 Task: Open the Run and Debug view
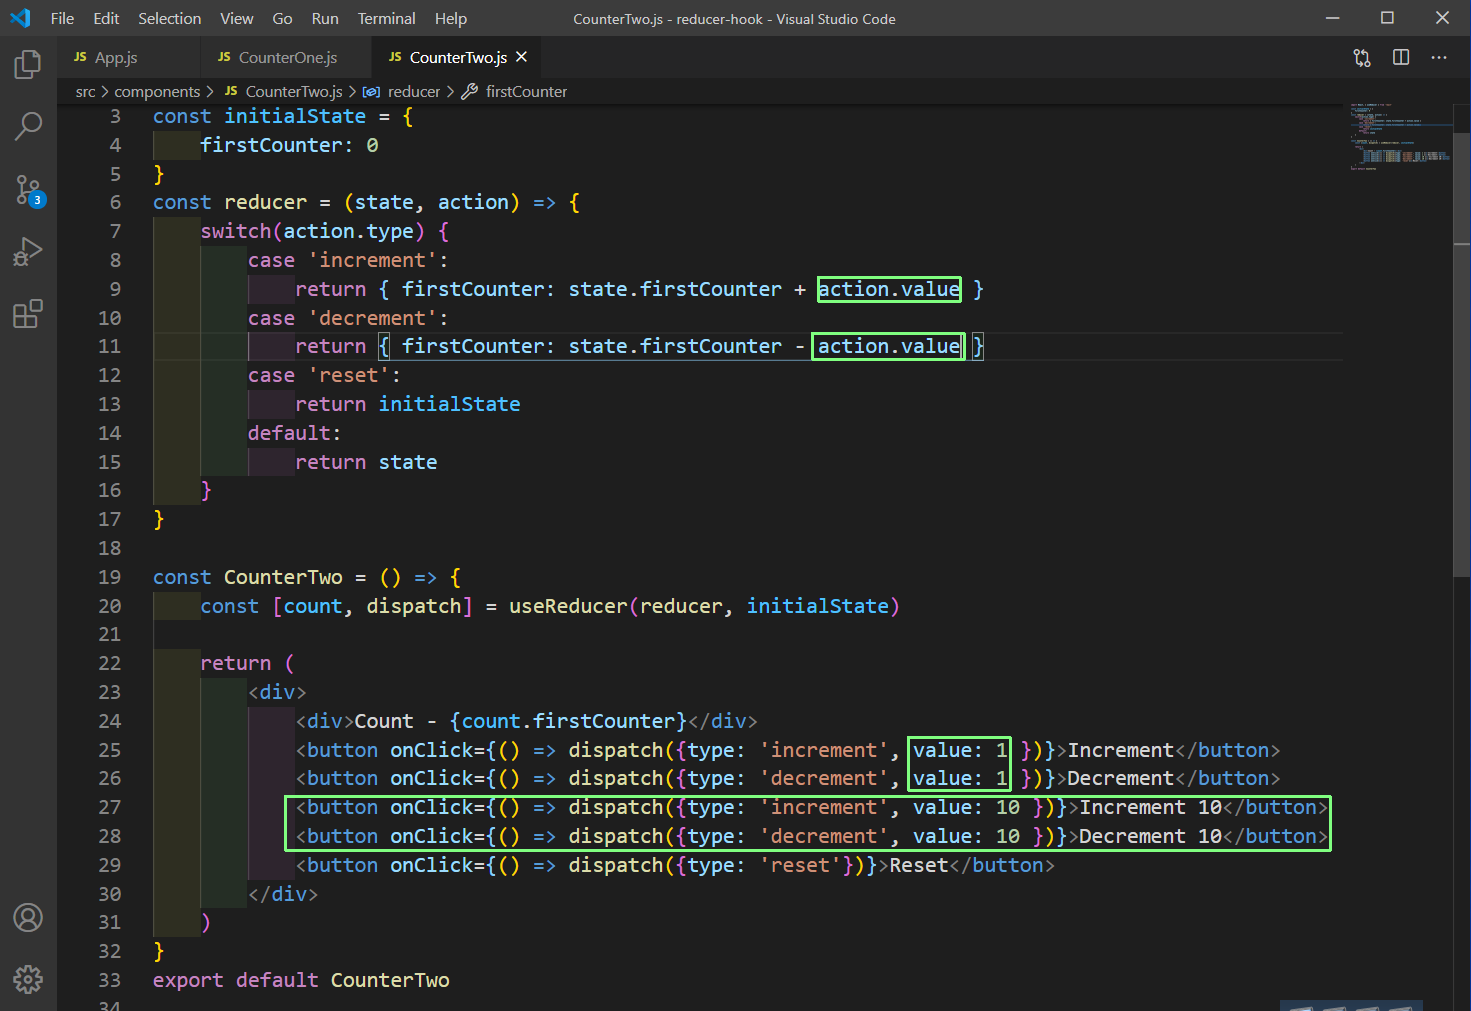pos(28,252)
